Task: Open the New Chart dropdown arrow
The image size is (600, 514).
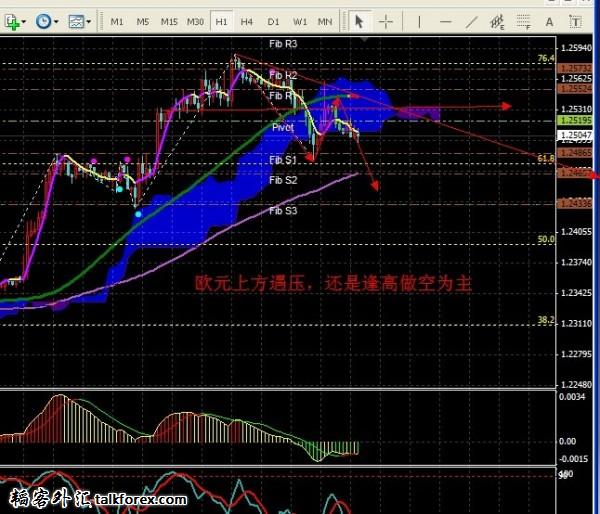Action: [24, 22]
